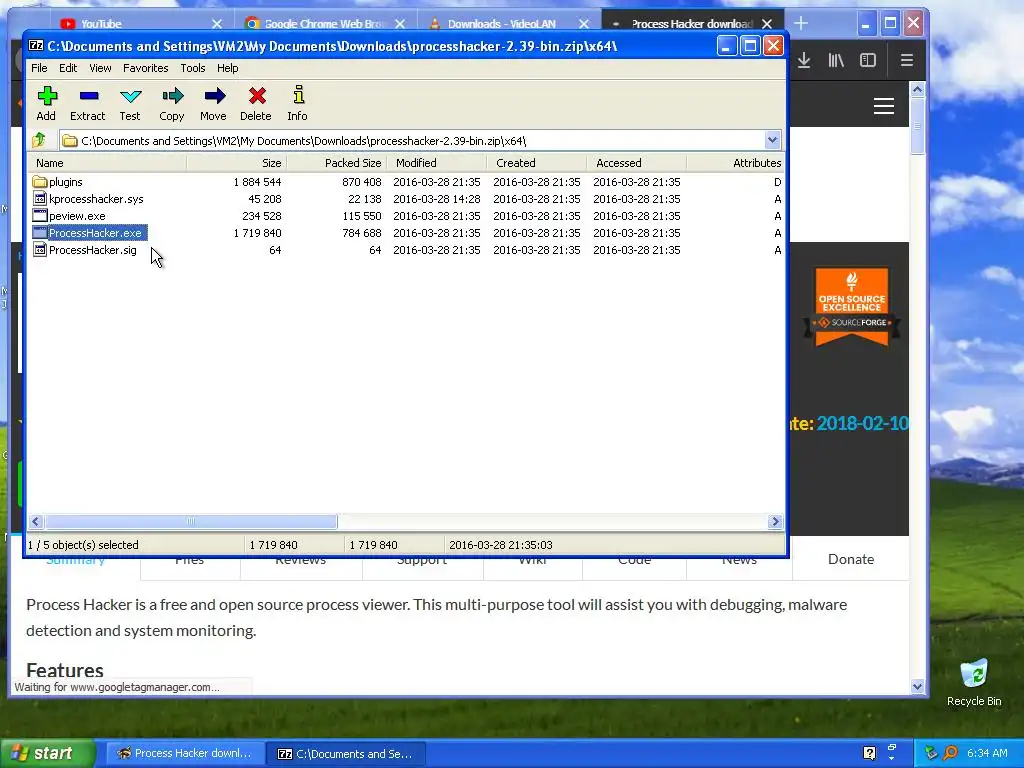
Task: Sort by Accessed column header
Action: [x=637, y=163]
